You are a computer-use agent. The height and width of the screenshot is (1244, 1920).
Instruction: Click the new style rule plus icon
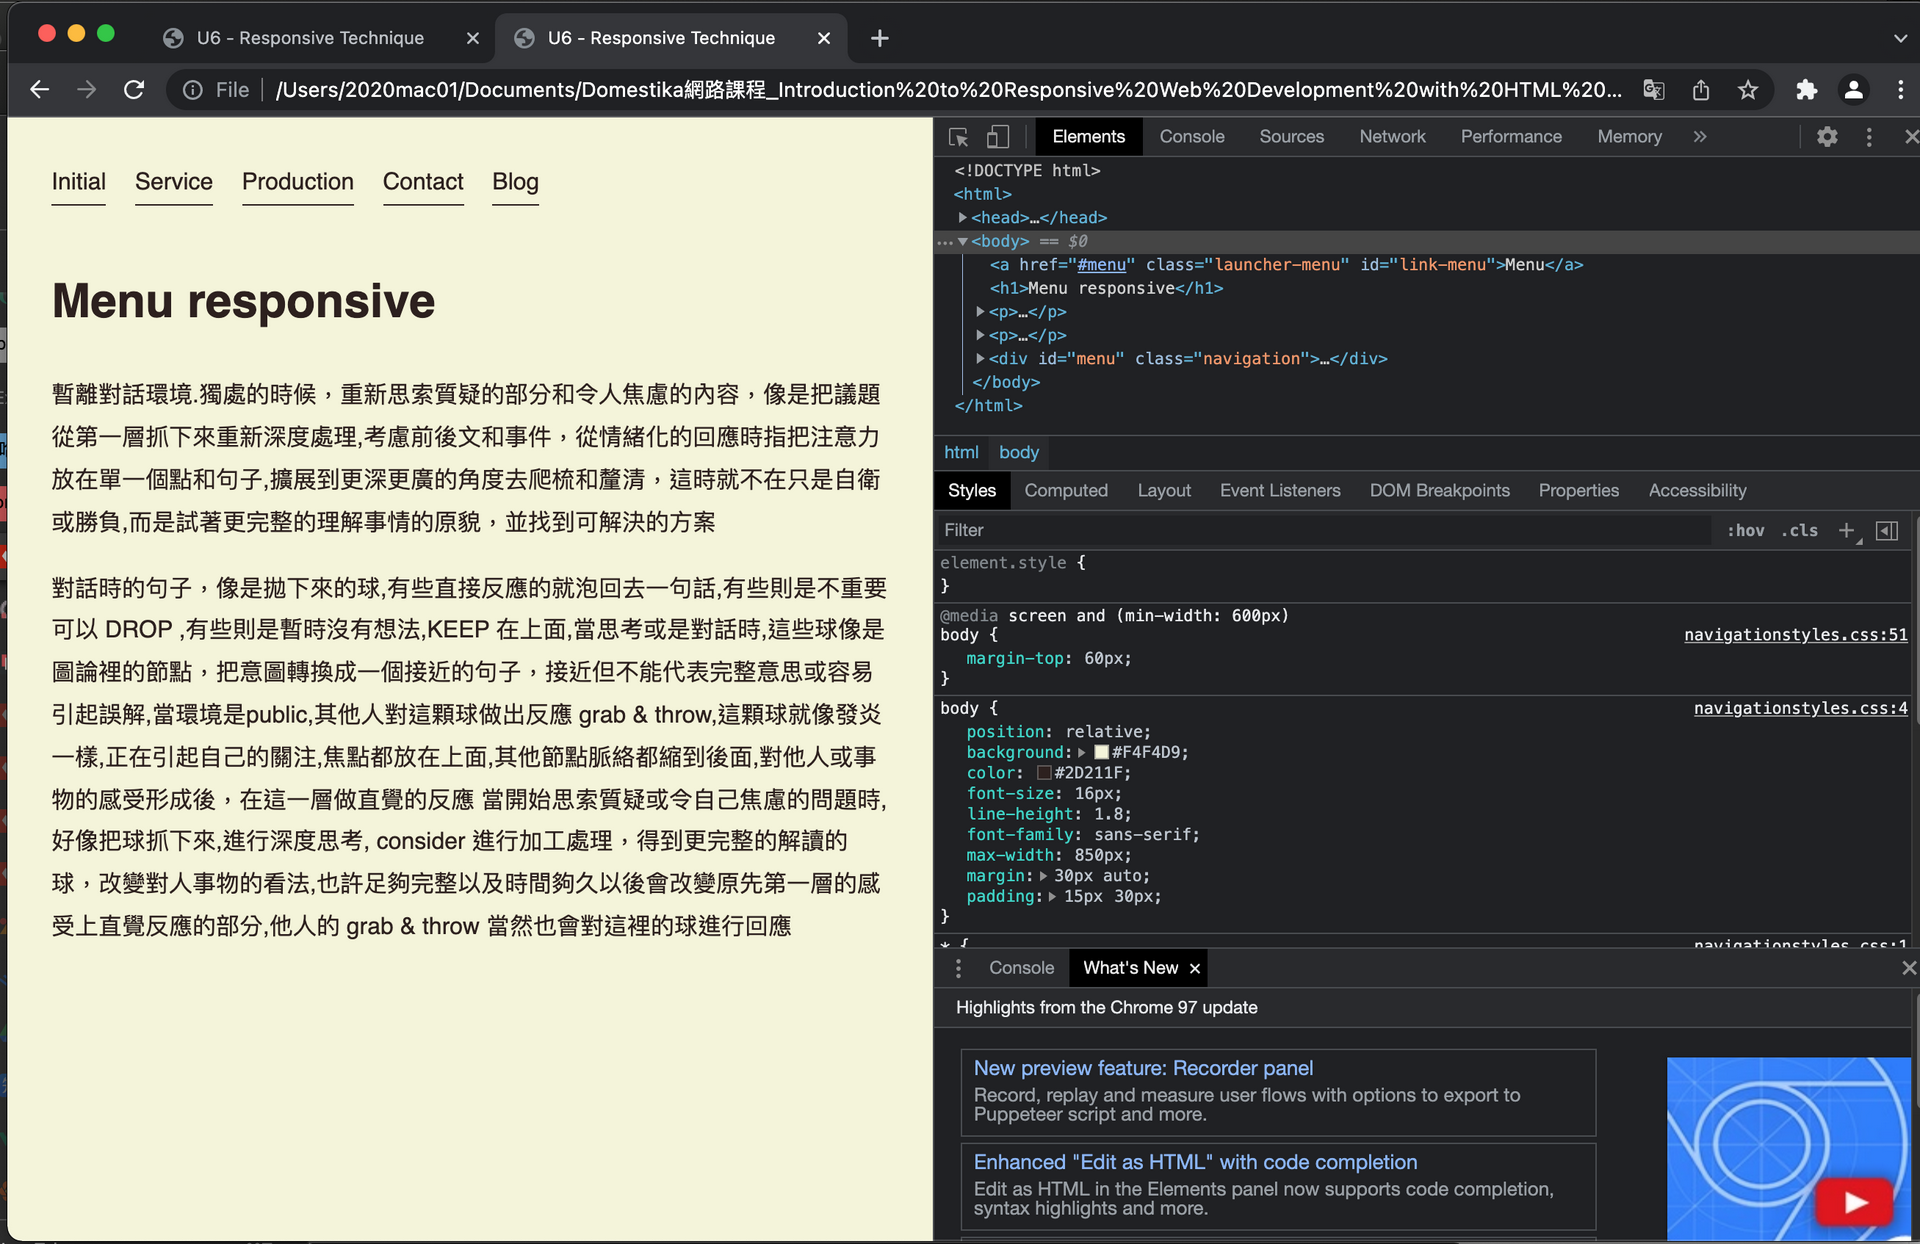pos(1846,530)
